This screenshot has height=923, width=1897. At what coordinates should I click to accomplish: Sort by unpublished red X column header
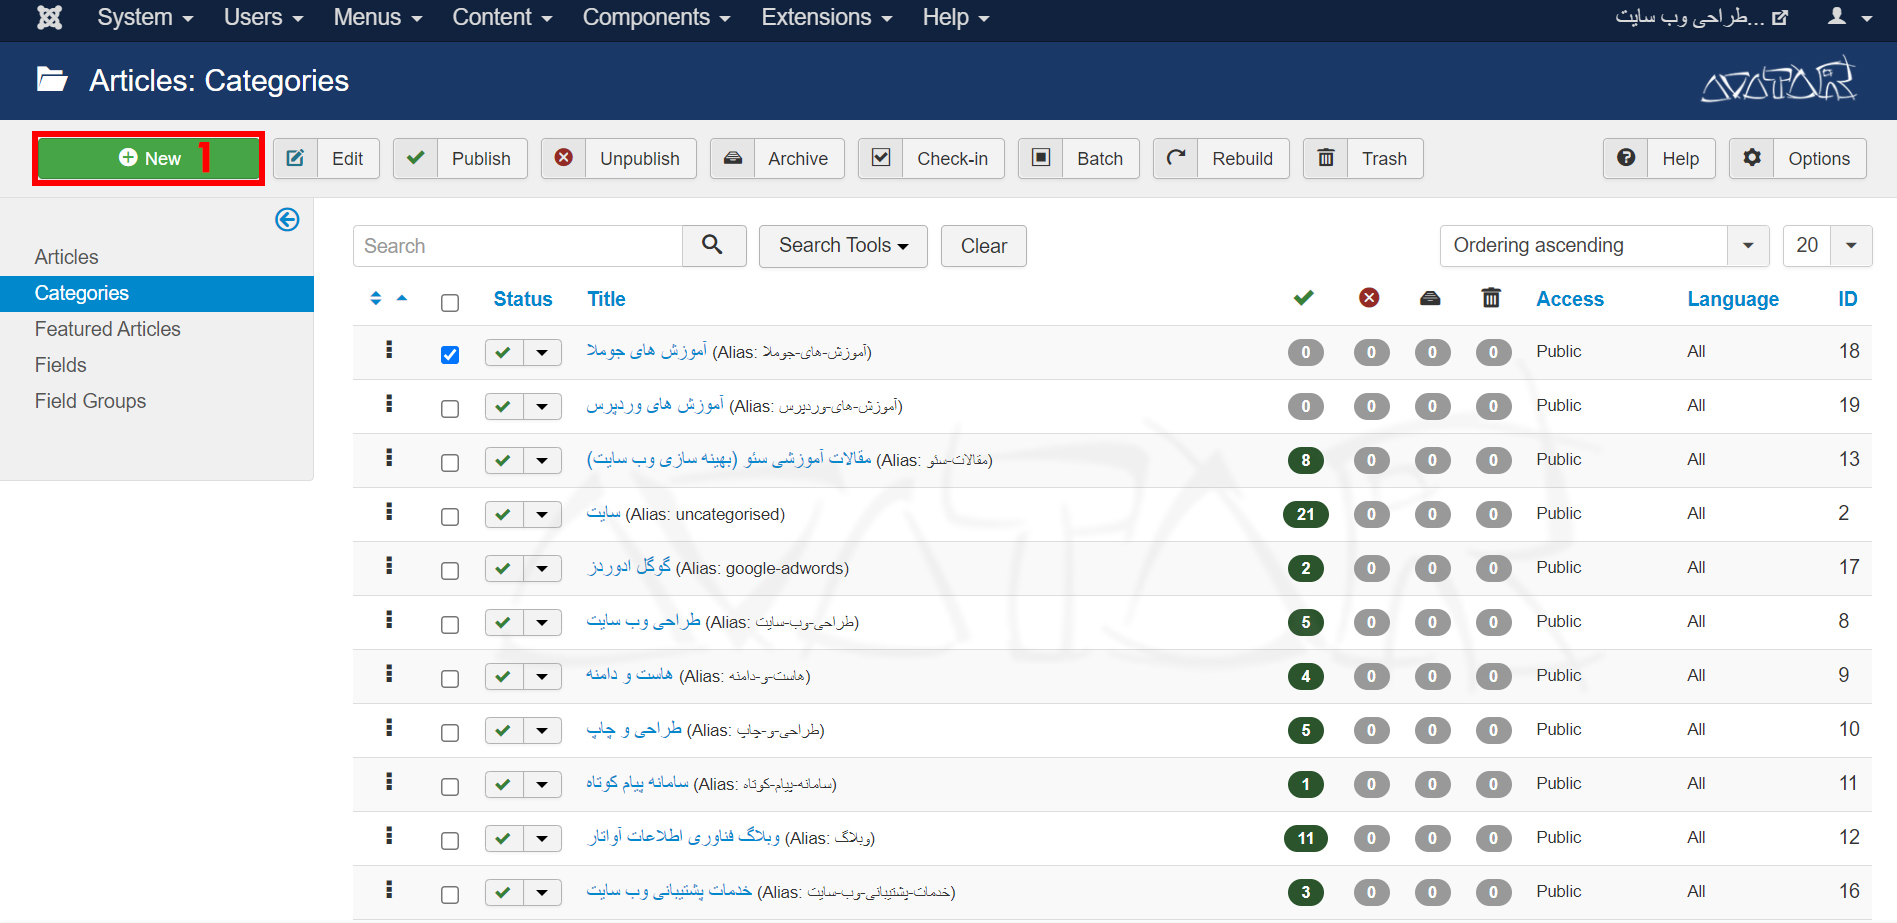click(1369, 298)
